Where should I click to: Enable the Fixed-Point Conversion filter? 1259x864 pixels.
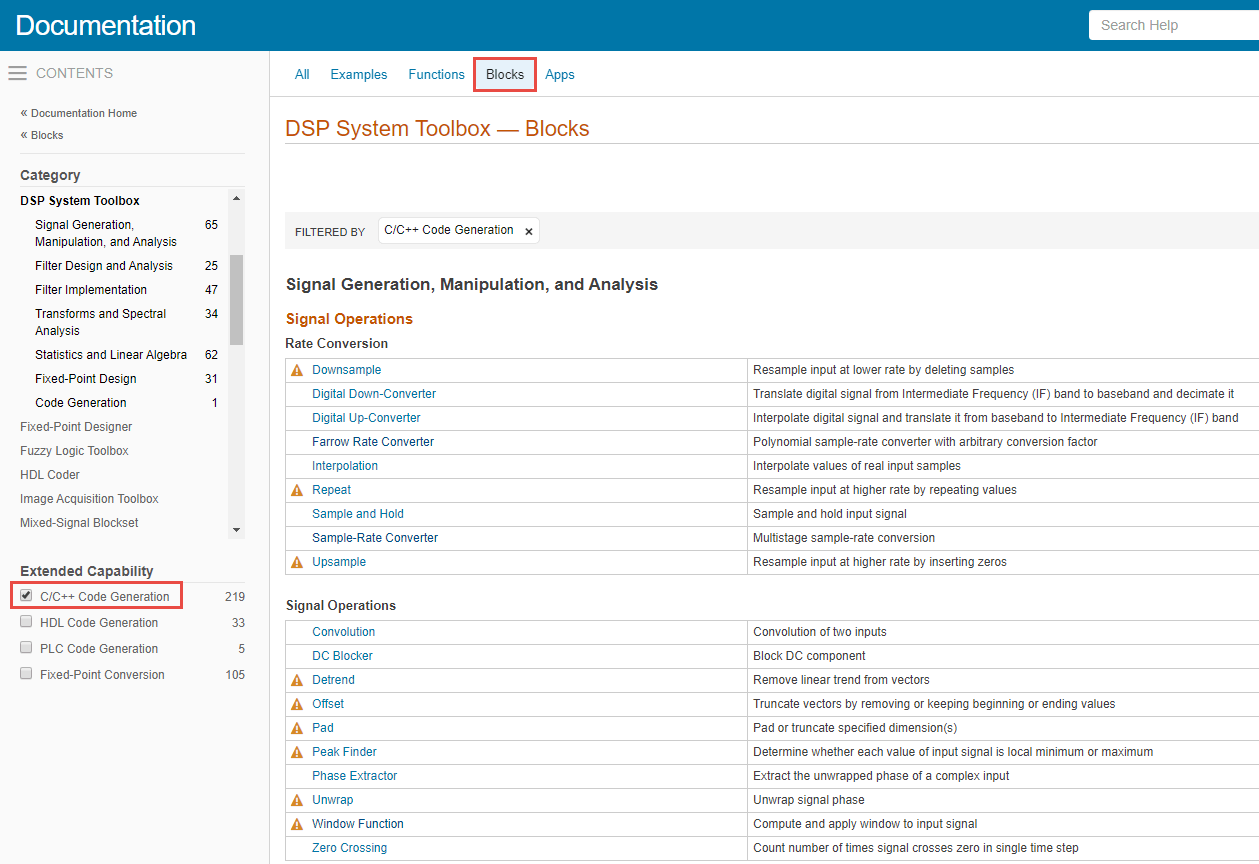tap(25, 672)
